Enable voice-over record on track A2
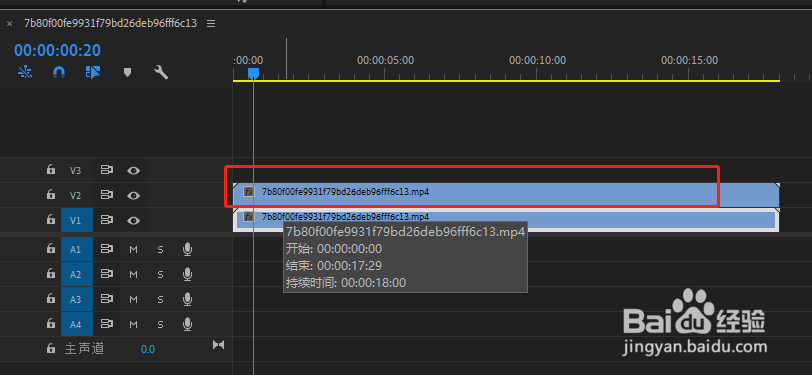812x375 pixels. (187, 275)
